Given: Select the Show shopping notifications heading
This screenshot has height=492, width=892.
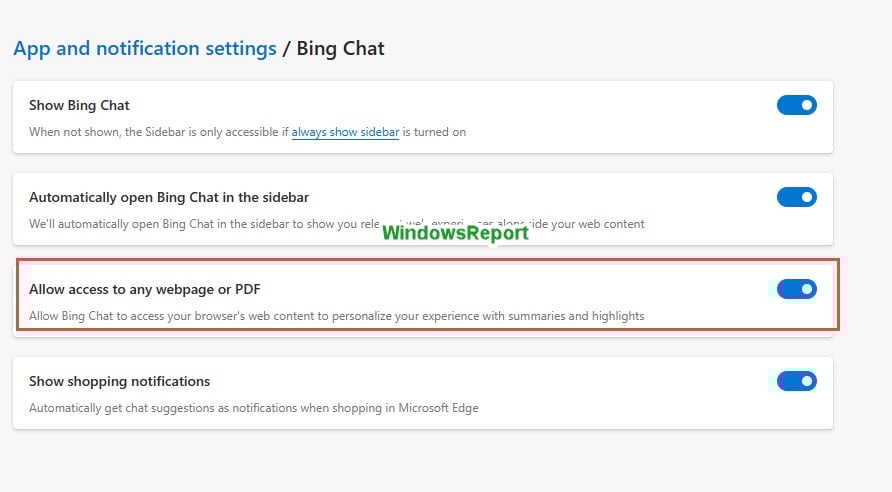Looking at the screenshot, I should [119, 381].
